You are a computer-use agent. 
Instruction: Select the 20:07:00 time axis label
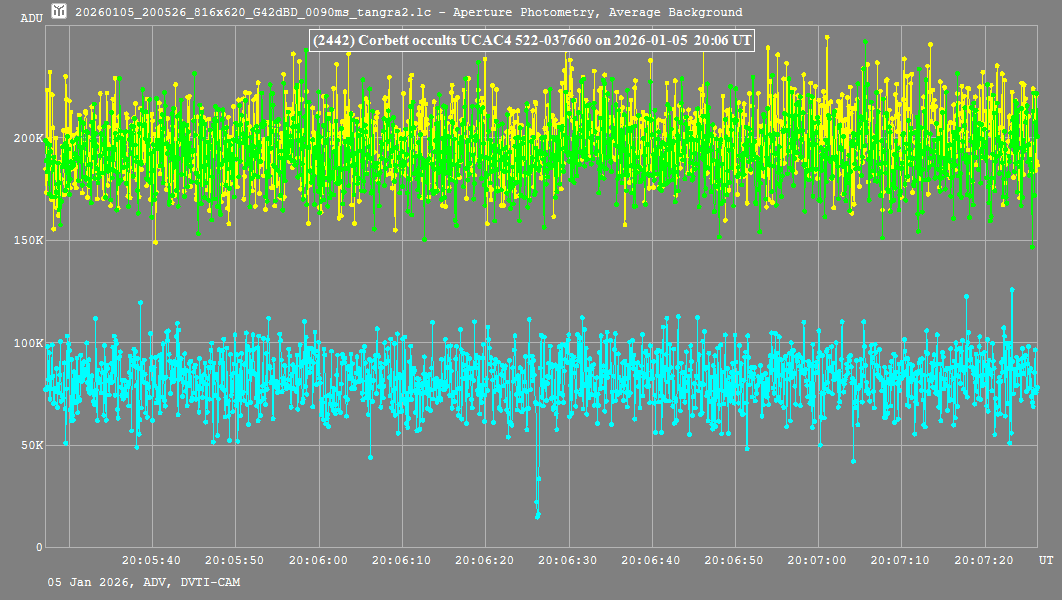819,560
